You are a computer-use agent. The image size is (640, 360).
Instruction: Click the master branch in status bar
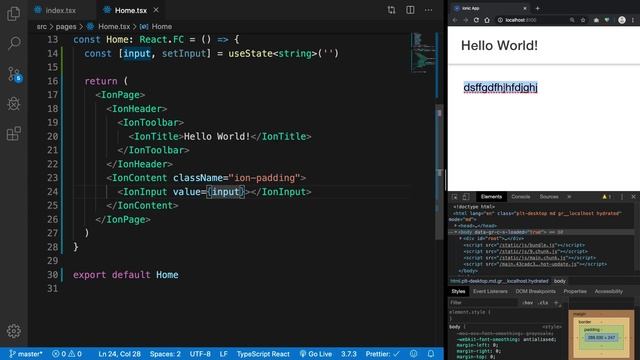click(26, 354)
